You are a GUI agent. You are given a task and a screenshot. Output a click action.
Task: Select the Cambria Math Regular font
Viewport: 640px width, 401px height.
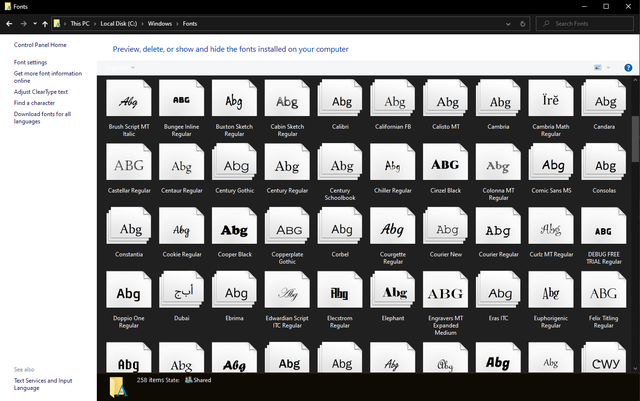(x=551, y=98)
